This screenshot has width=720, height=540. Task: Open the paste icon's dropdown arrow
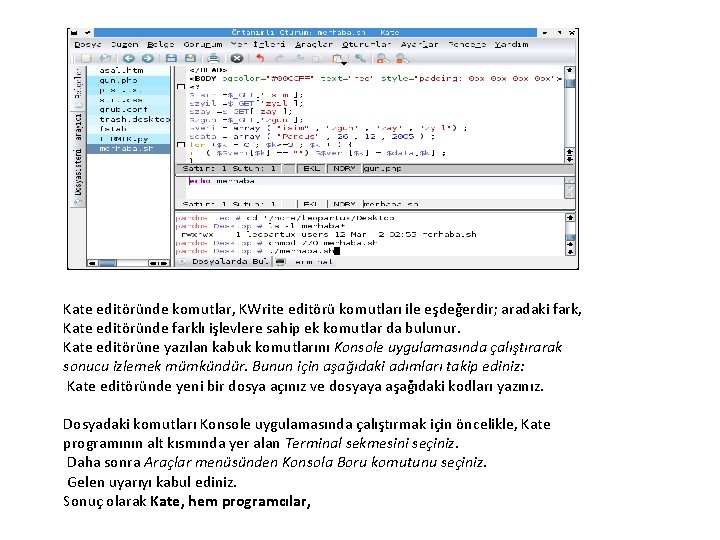pos(344,62)
